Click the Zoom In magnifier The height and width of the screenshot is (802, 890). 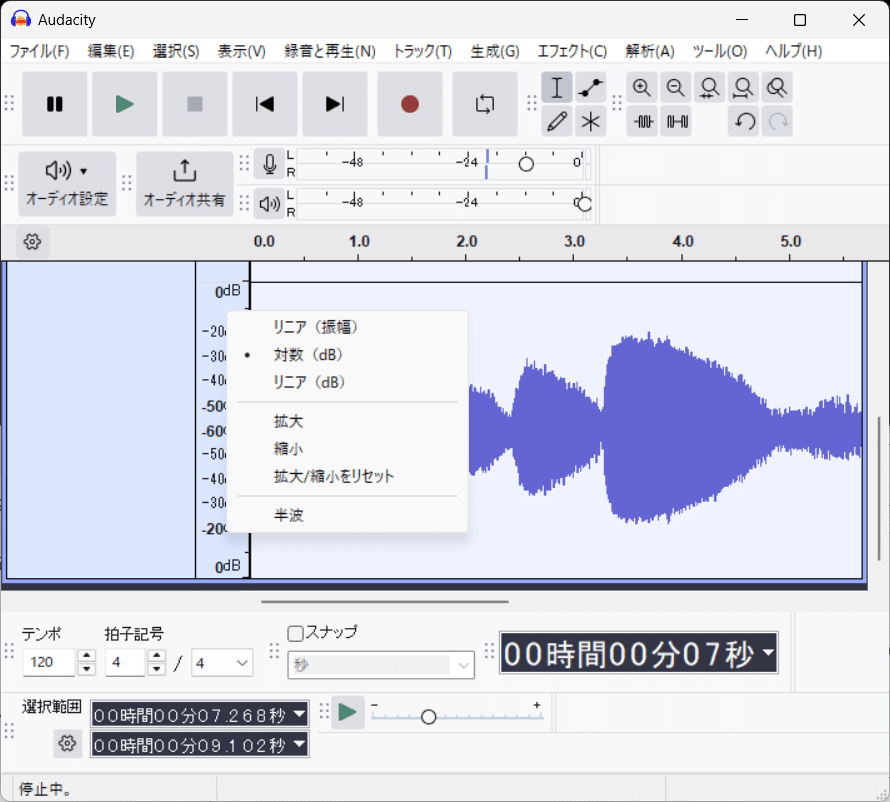pyautogui.click(x=642, y=87)
